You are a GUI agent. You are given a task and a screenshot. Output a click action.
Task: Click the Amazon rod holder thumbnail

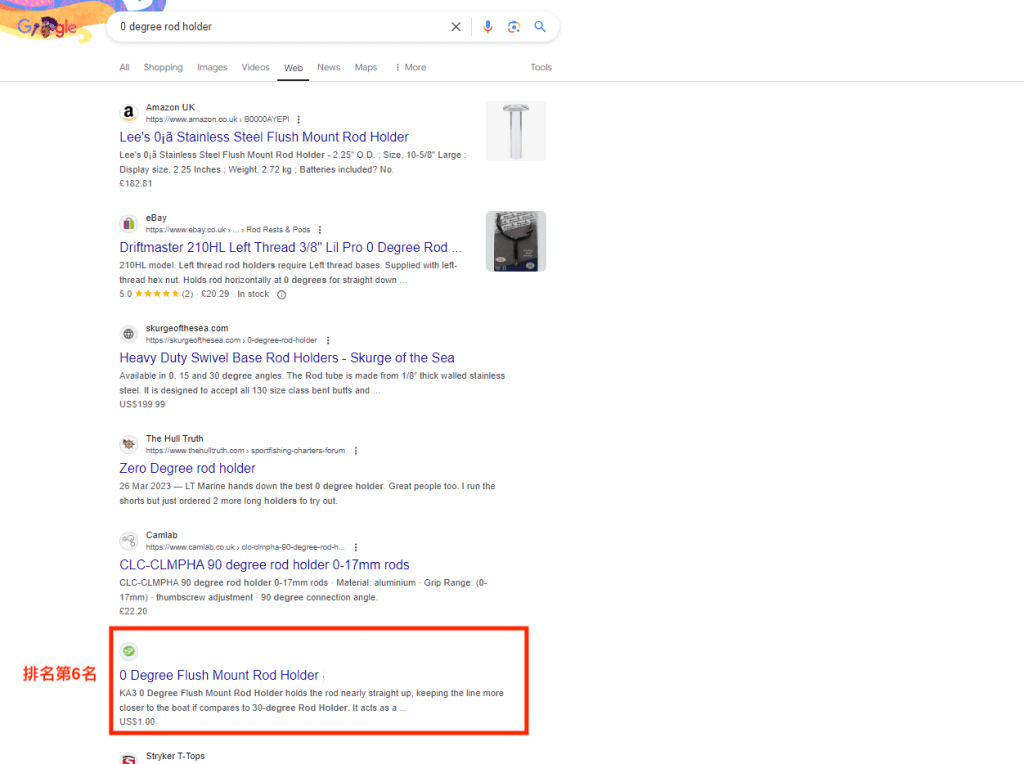(516, 131)
